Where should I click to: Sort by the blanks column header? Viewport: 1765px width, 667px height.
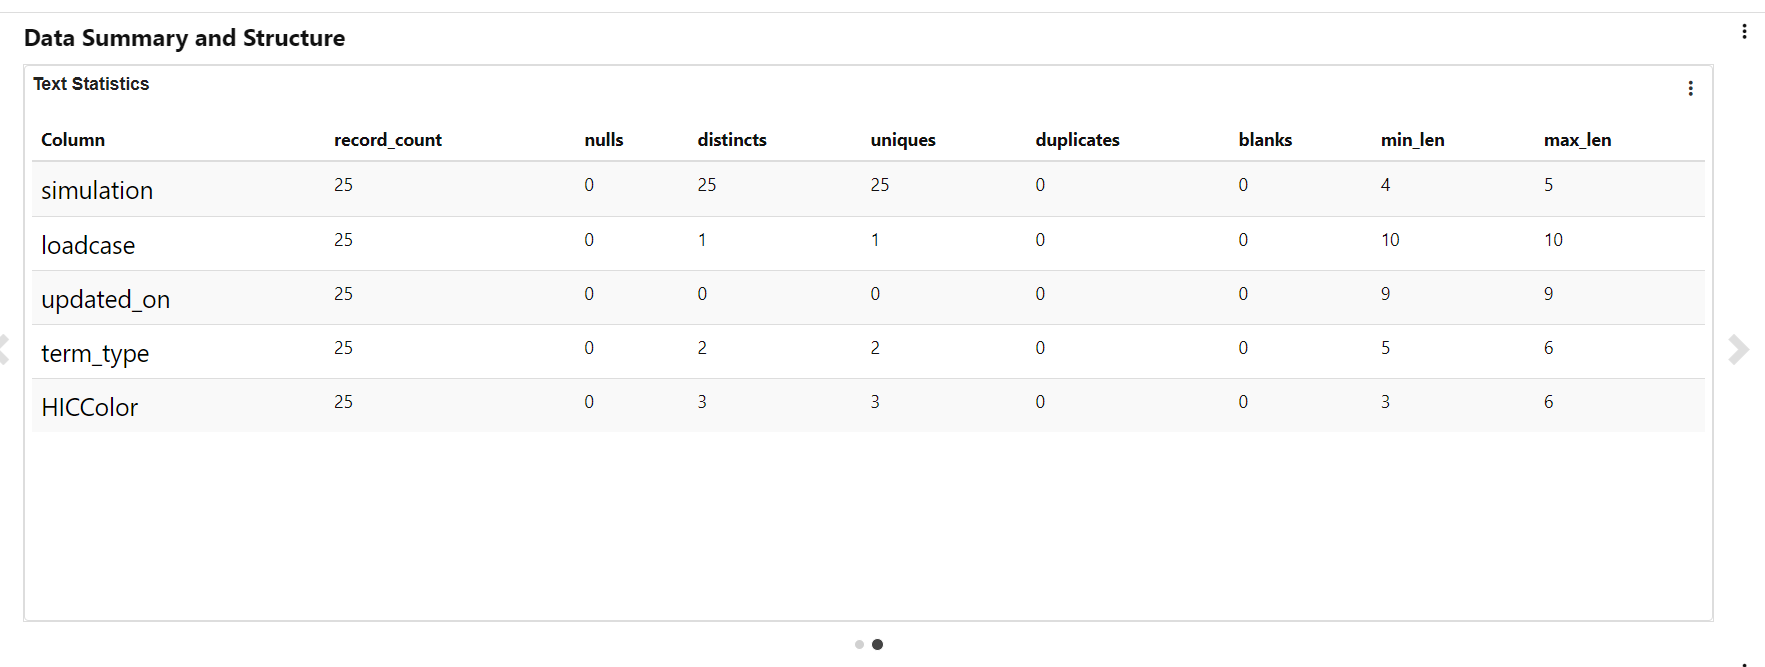1265,140
